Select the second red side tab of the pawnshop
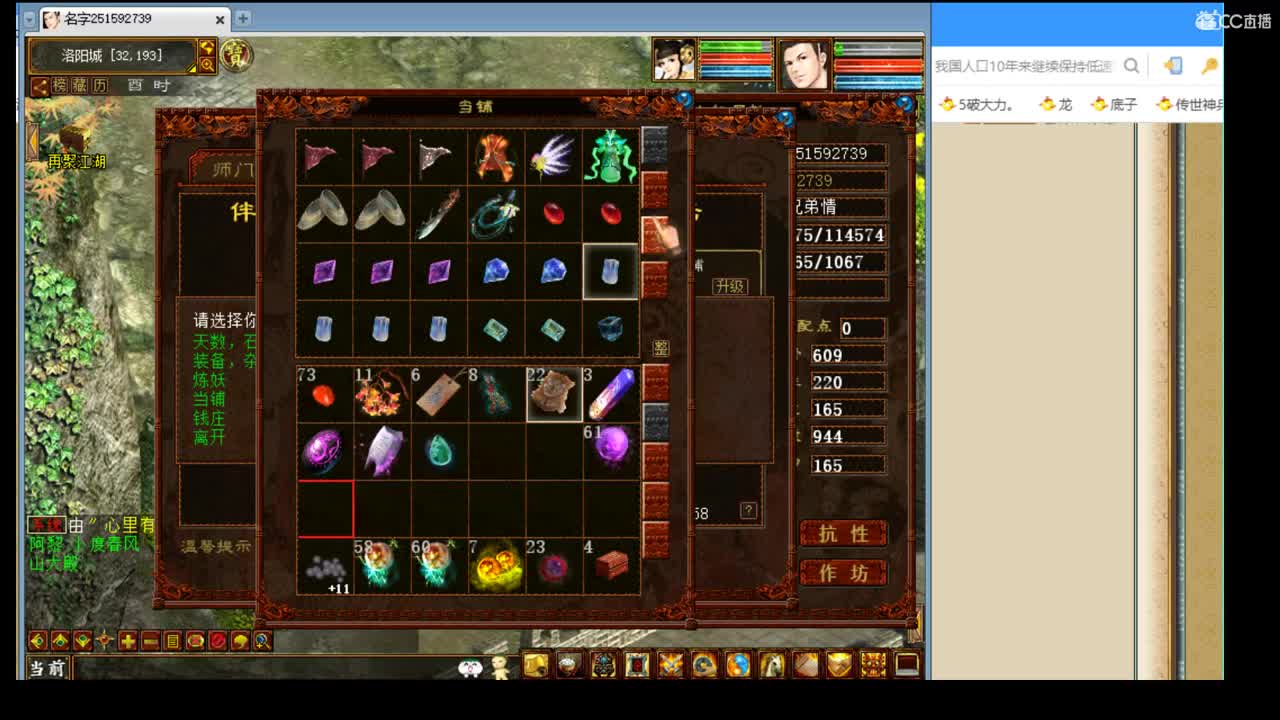The width and height of the screenshot is (1280, 720). pyautogui.click(x=655, y=235)
